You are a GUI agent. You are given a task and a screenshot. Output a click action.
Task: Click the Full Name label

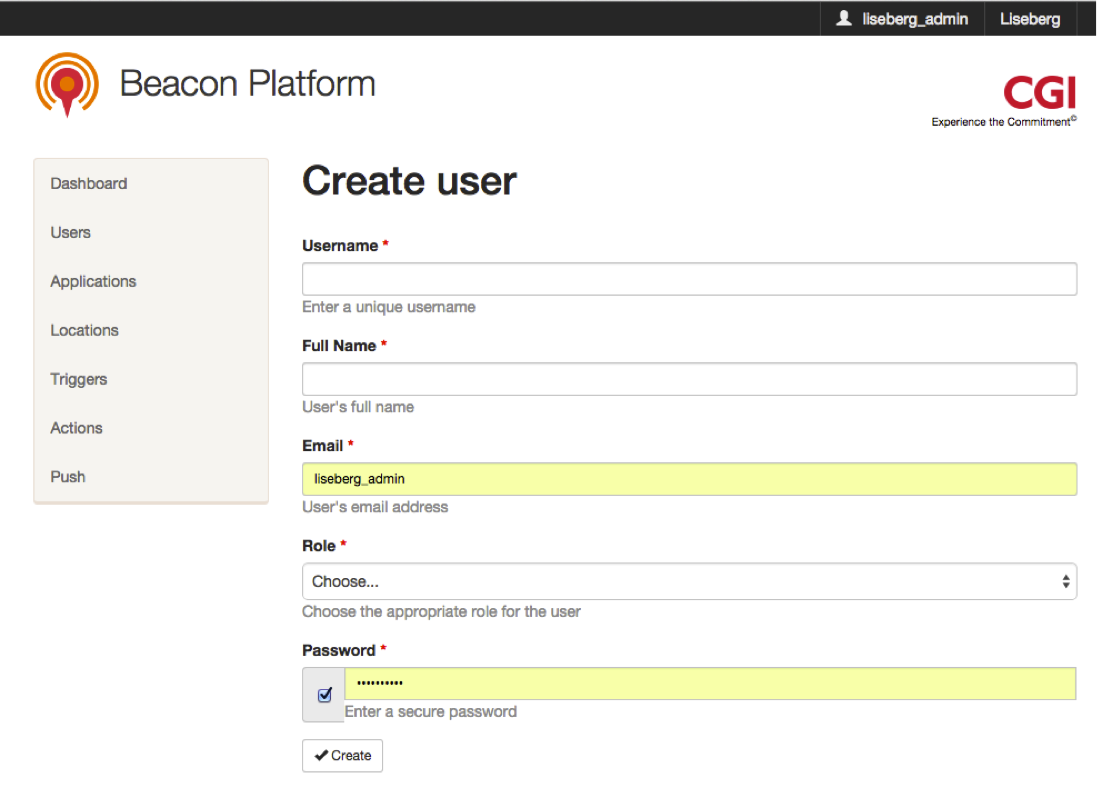pyautogui.click(x=339, y=346)
